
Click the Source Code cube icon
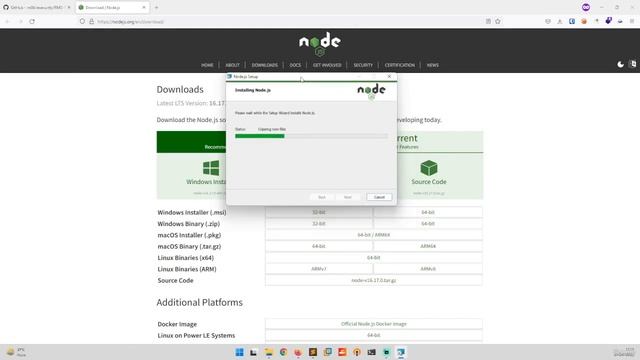pos(429,168)
